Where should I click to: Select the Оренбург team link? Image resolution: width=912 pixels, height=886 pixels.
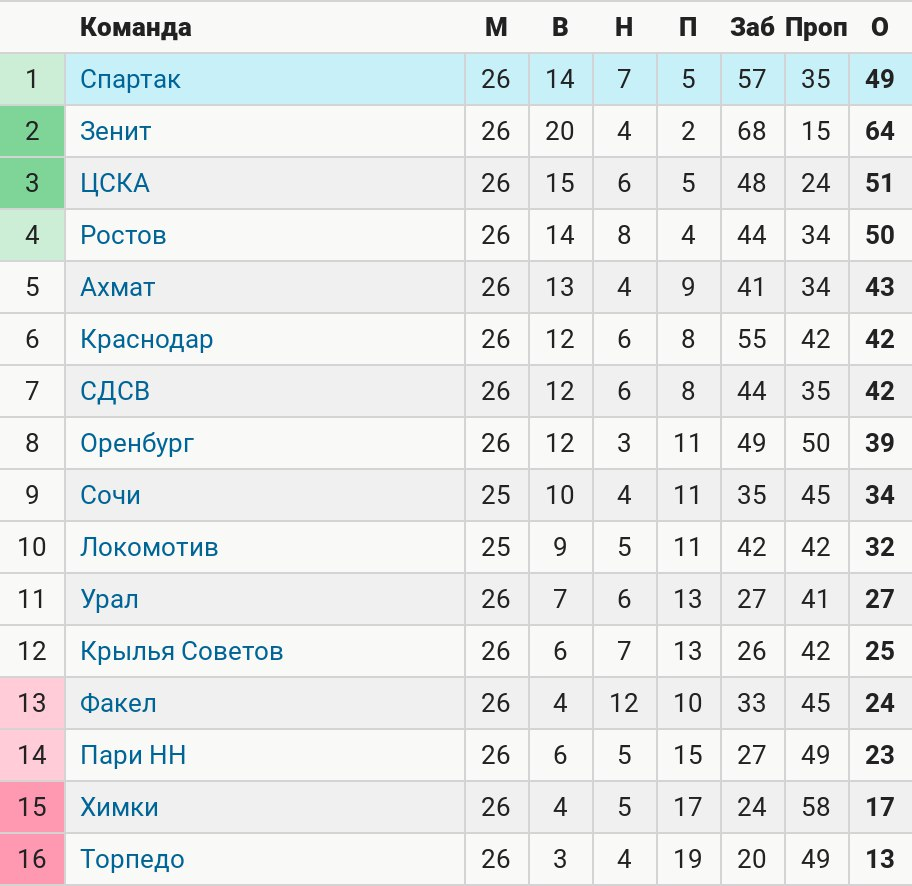click(137, 444)
